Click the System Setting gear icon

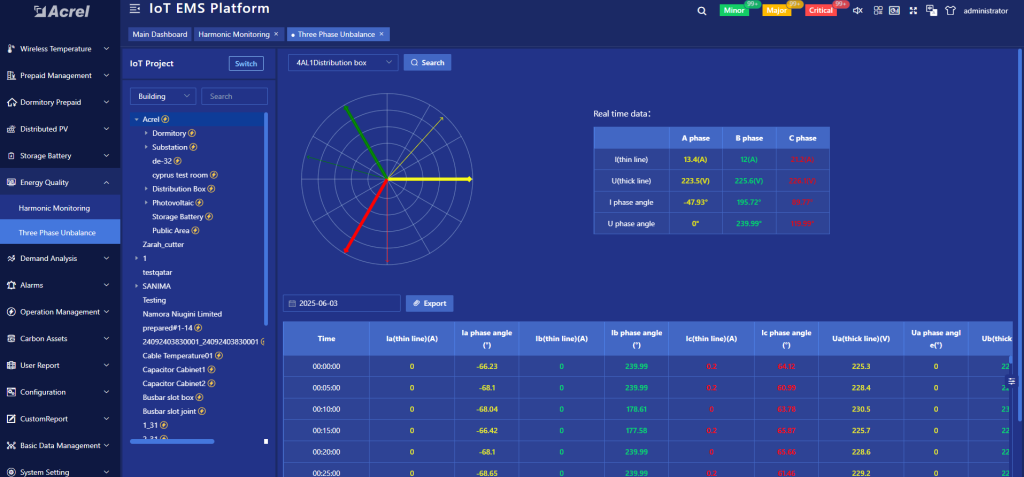tap(10, 472)
